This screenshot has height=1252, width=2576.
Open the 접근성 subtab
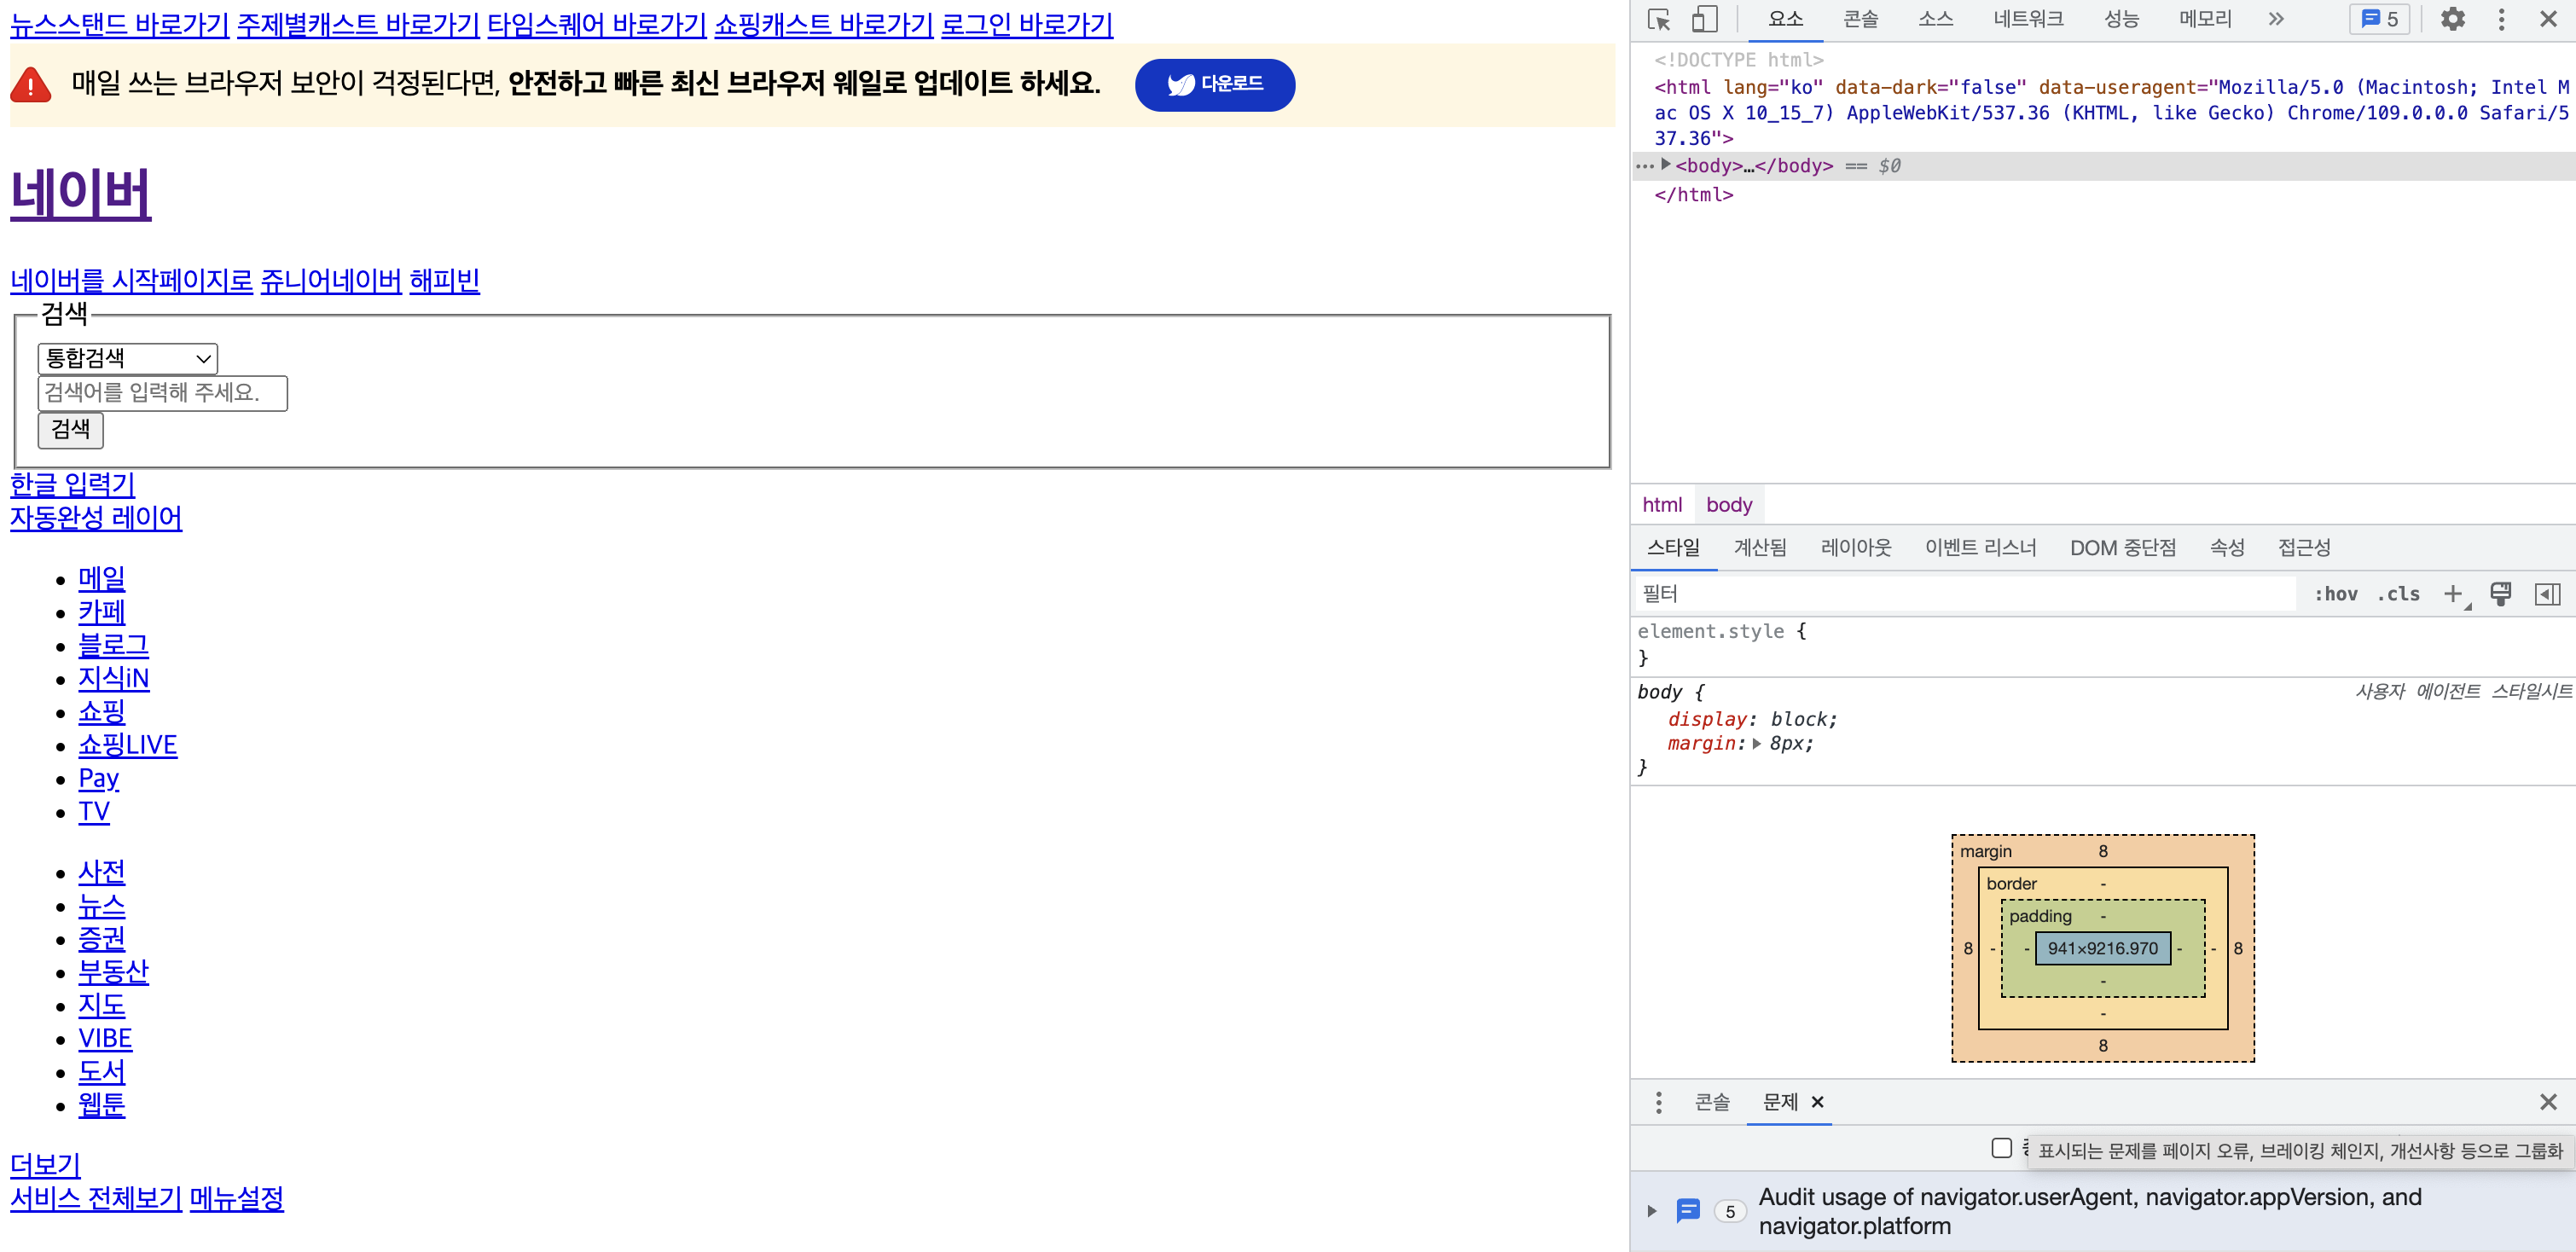point(2304,547)
